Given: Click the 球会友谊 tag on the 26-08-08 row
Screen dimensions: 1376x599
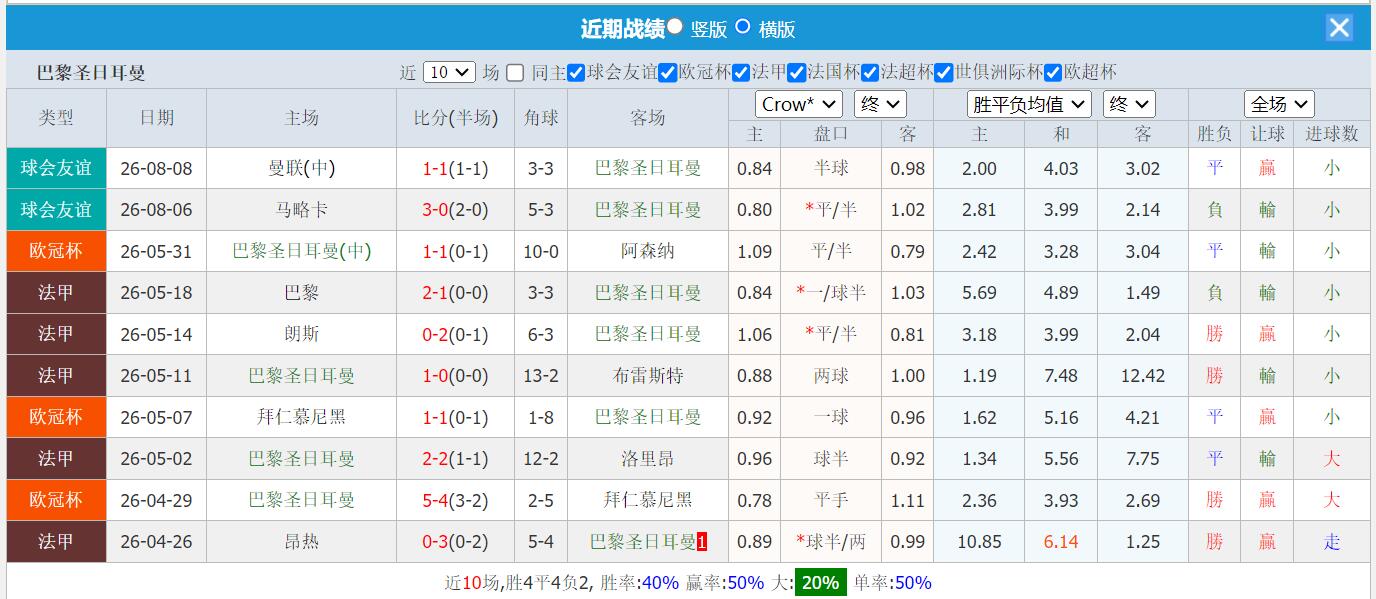Looking at the screenshot, I should click(56, 168).
